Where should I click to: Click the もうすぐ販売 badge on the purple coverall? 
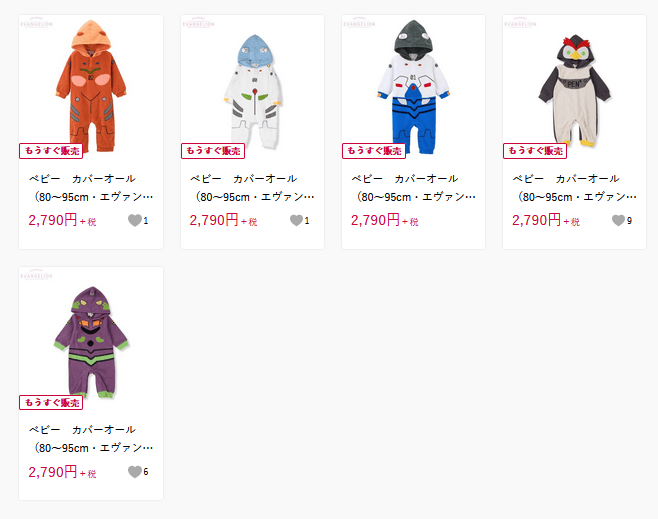(x=51, y=403)
